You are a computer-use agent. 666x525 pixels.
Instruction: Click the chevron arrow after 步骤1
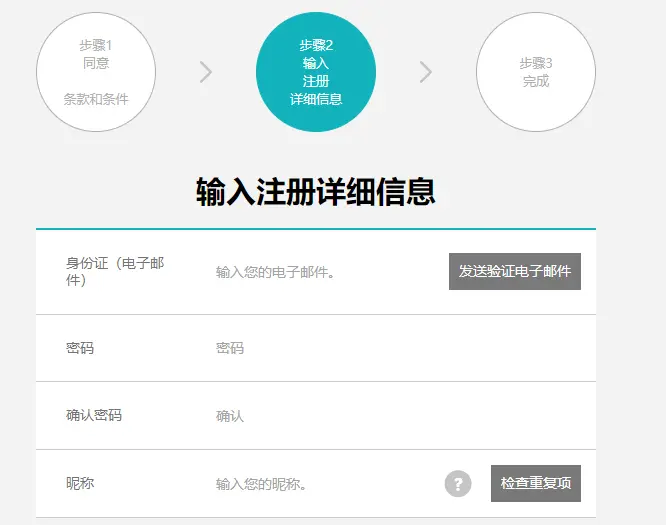[206, 72]
